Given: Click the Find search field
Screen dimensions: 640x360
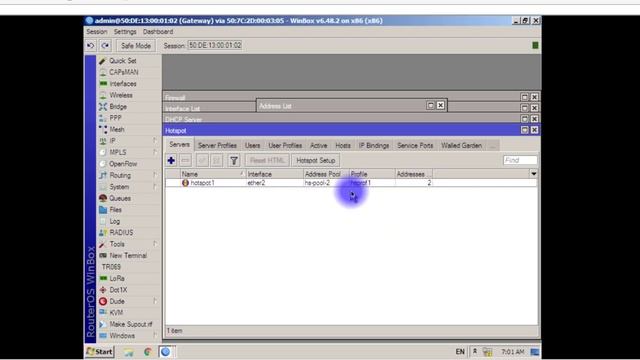Looking at the screenshot, I should click(x=520, y=160).
